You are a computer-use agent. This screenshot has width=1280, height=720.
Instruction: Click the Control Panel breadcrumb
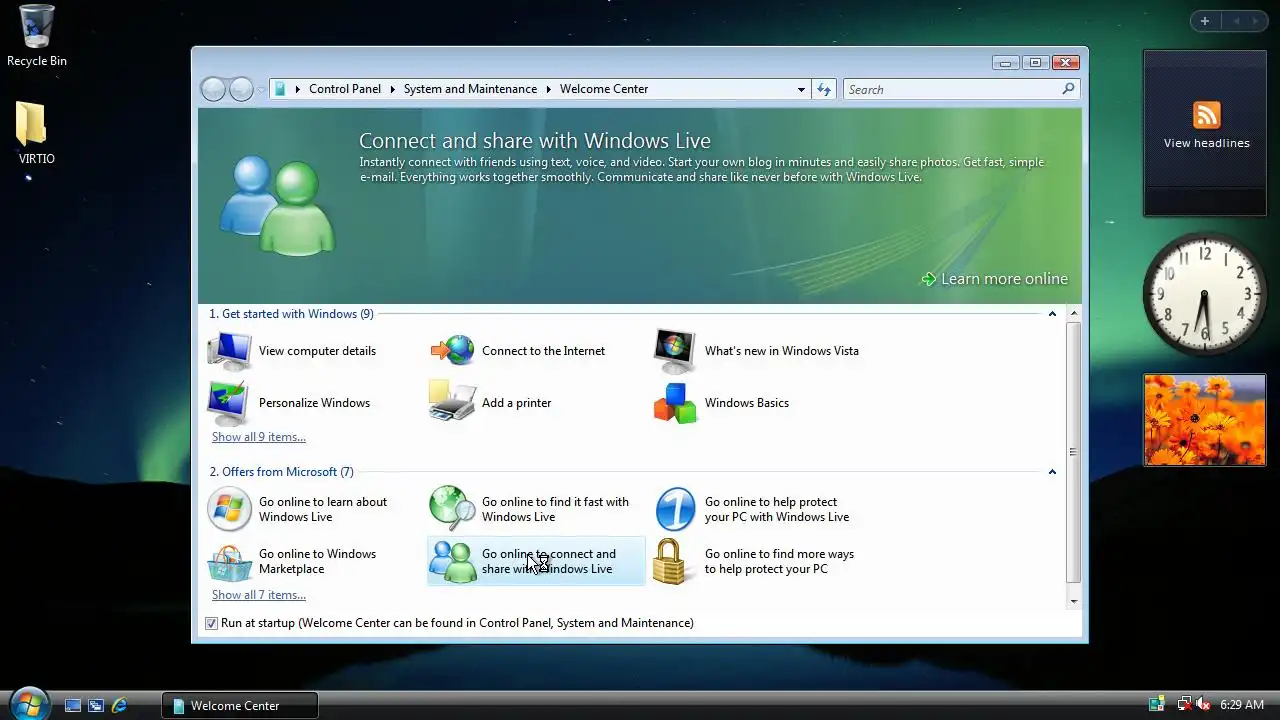click(x=345, y=89)
